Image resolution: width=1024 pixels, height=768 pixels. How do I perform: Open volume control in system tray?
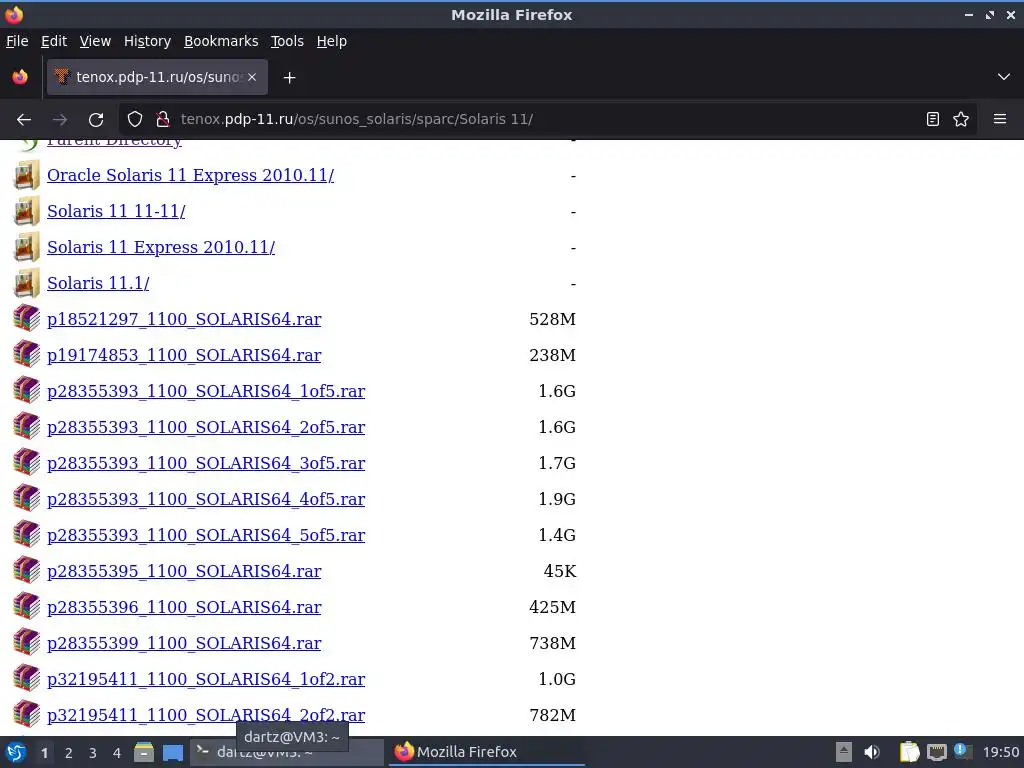[x=872, y=752]
